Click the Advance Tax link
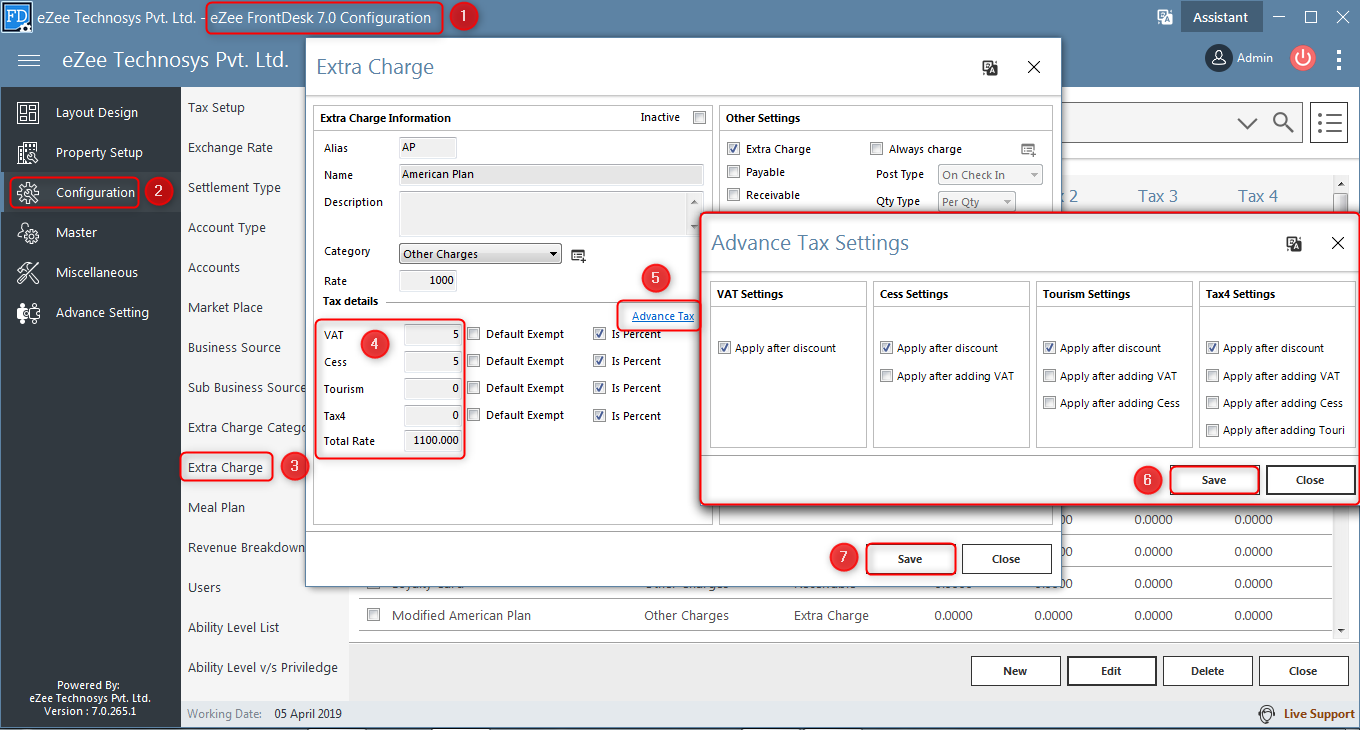 663,316
